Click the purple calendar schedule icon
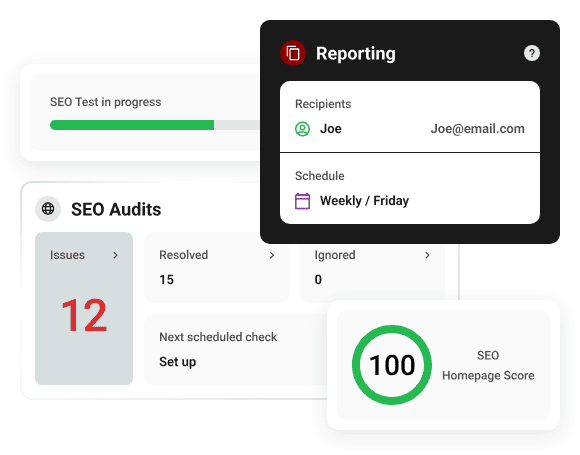The image size is (580, 455). click(302, 201)
